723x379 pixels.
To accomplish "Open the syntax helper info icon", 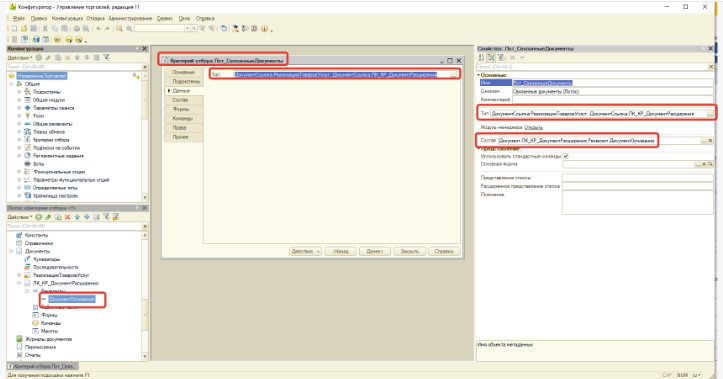I will (x=264, y=29).
